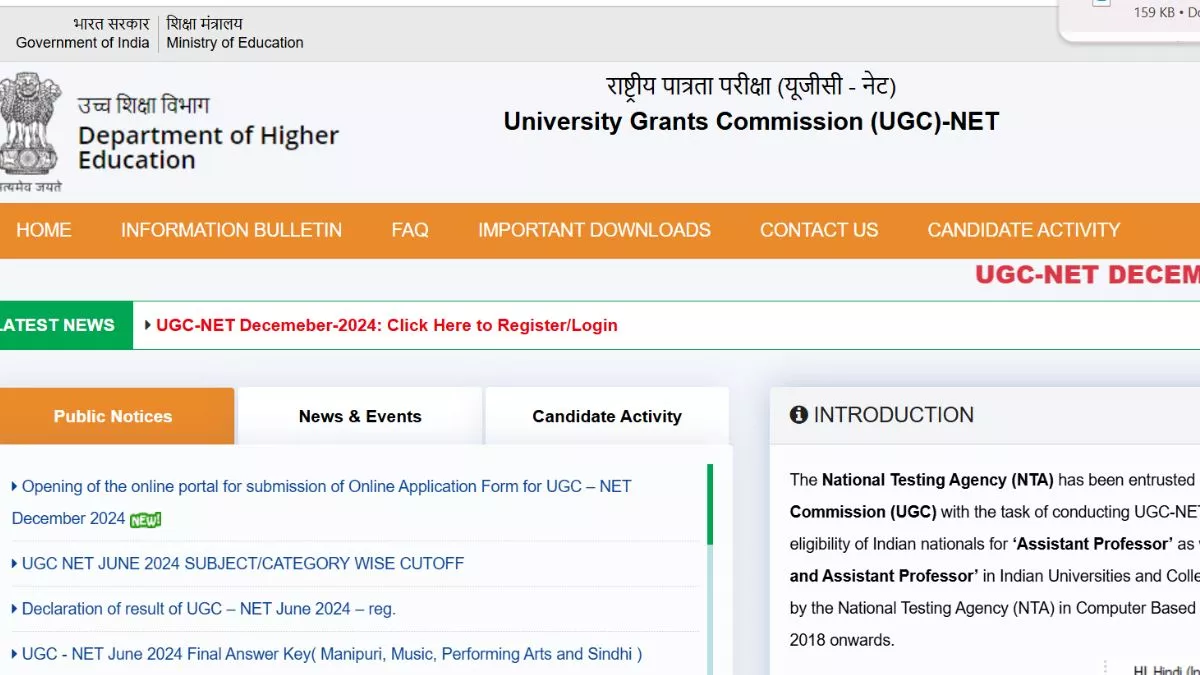Open the online application portal notice link
The image size is (1200, 675).
point(322,486)
